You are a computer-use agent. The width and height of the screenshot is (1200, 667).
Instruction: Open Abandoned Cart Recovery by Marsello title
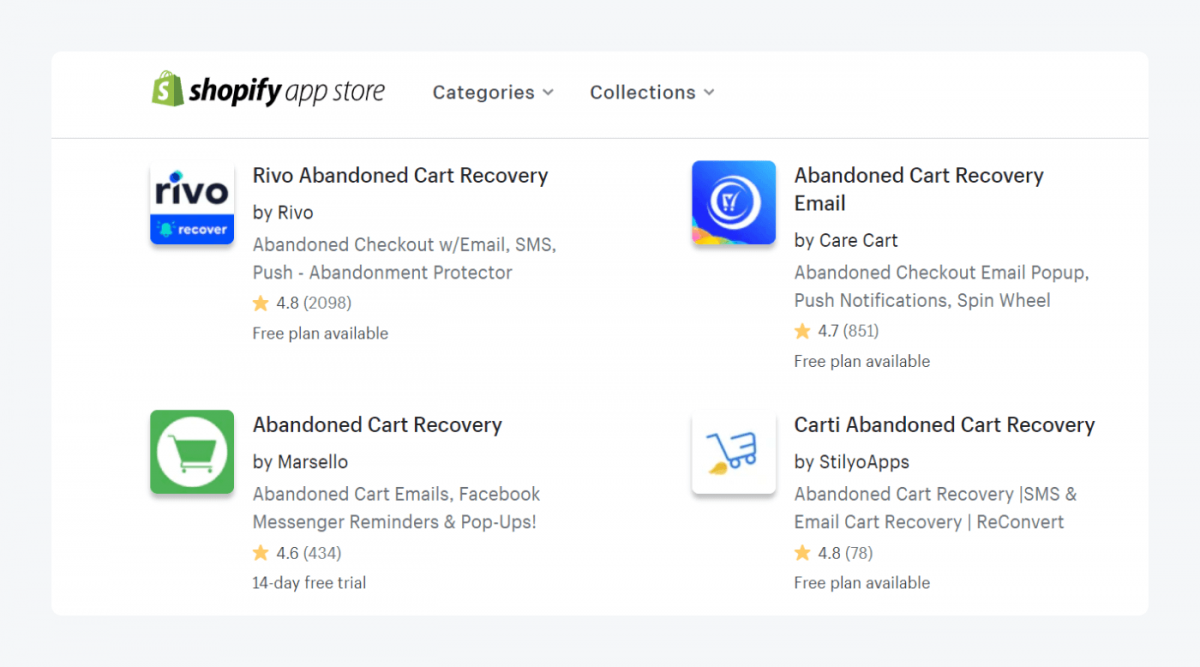377,425
